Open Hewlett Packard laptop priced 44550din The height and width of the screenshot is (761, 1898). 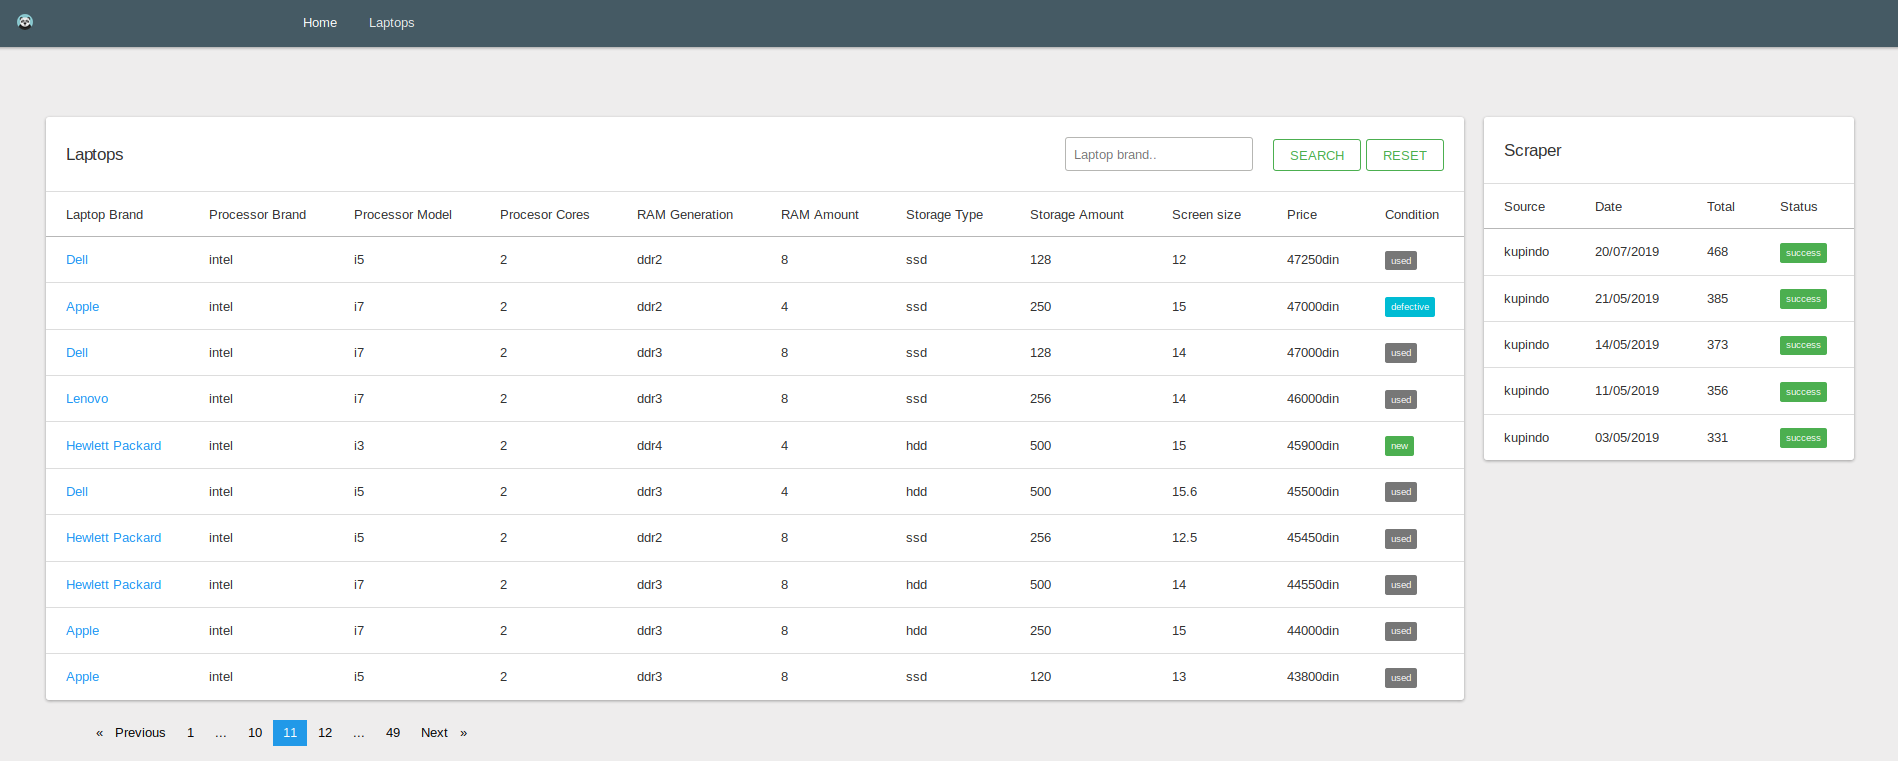pos(113,585)
